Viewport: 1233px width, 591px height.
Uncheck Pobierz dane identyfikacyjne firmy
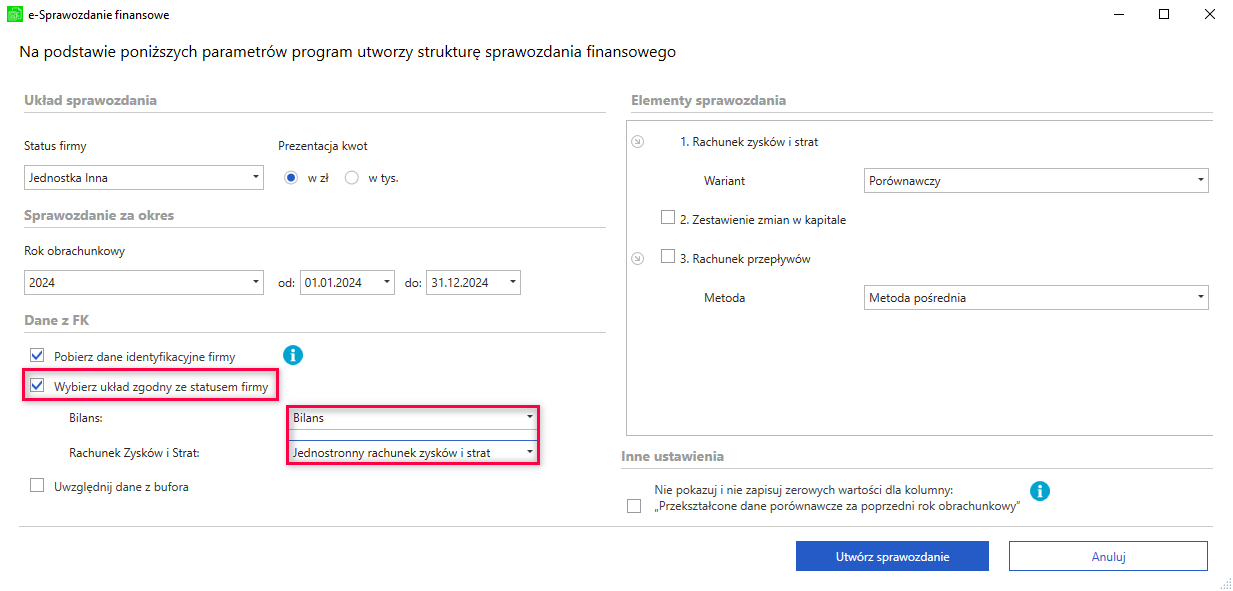[x=38, y=356]
